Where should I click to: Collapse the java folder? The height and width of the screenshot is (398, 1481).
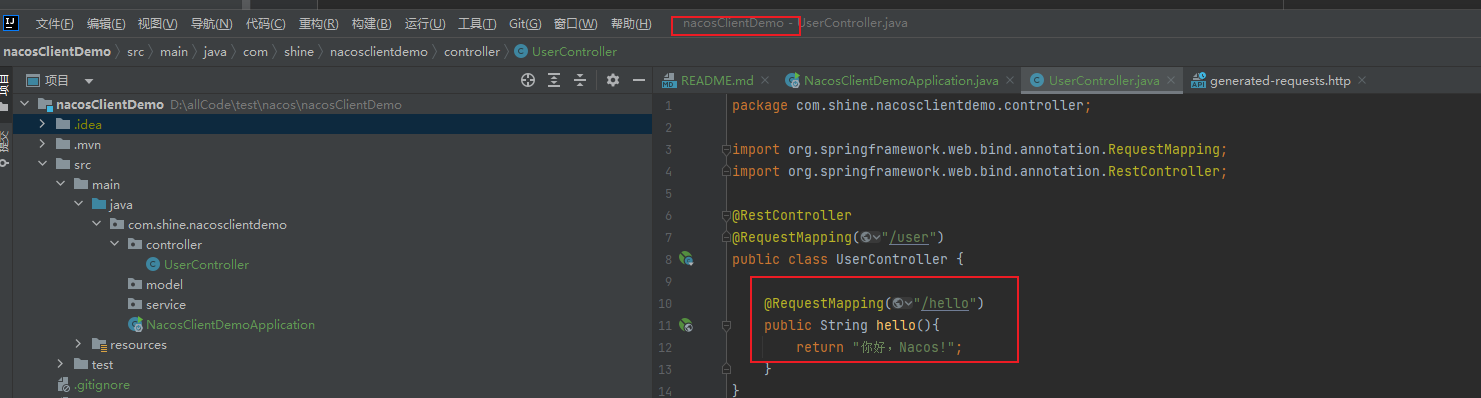click(x=79, y=204)
